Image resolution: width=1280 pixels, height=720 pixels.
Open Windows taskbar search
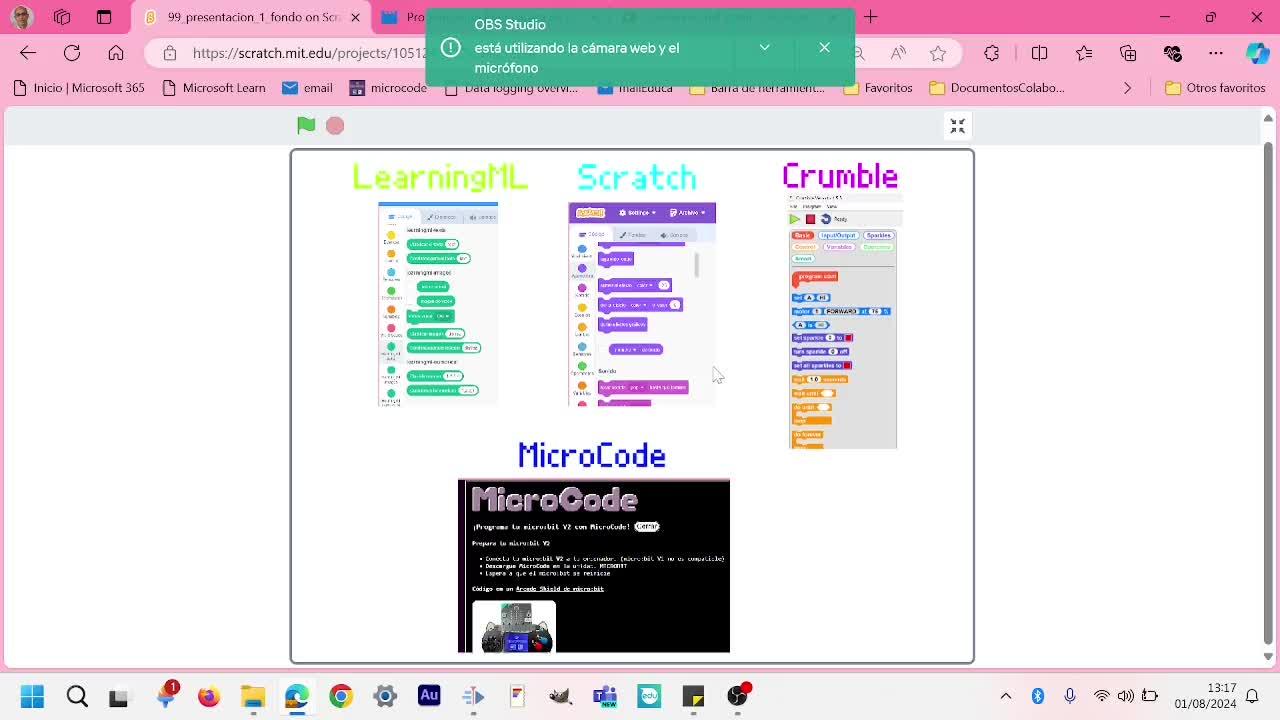(x=77, y=696)
